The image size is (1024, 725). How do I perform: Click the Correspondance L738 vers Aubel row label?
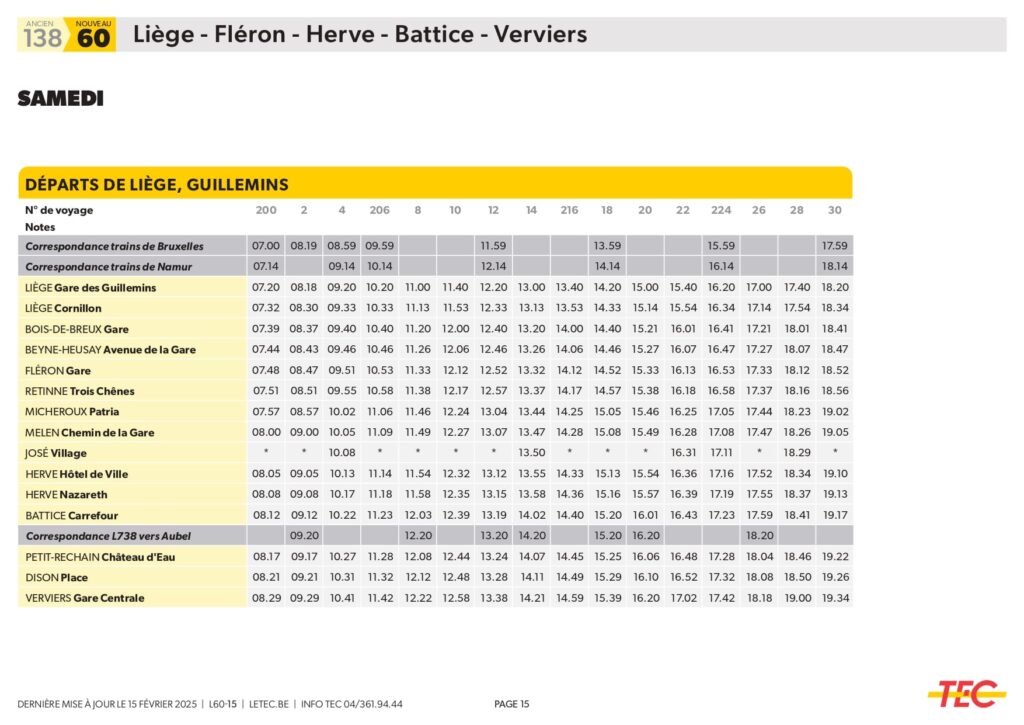[108, 536]
